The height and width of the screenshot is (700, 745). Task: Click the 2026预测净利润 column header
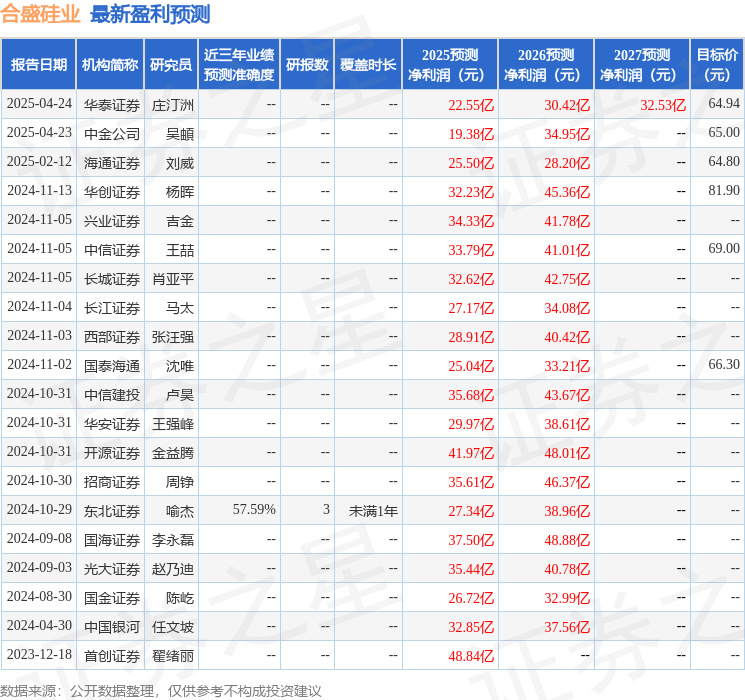pyautogui.click(x=545, y=64)
